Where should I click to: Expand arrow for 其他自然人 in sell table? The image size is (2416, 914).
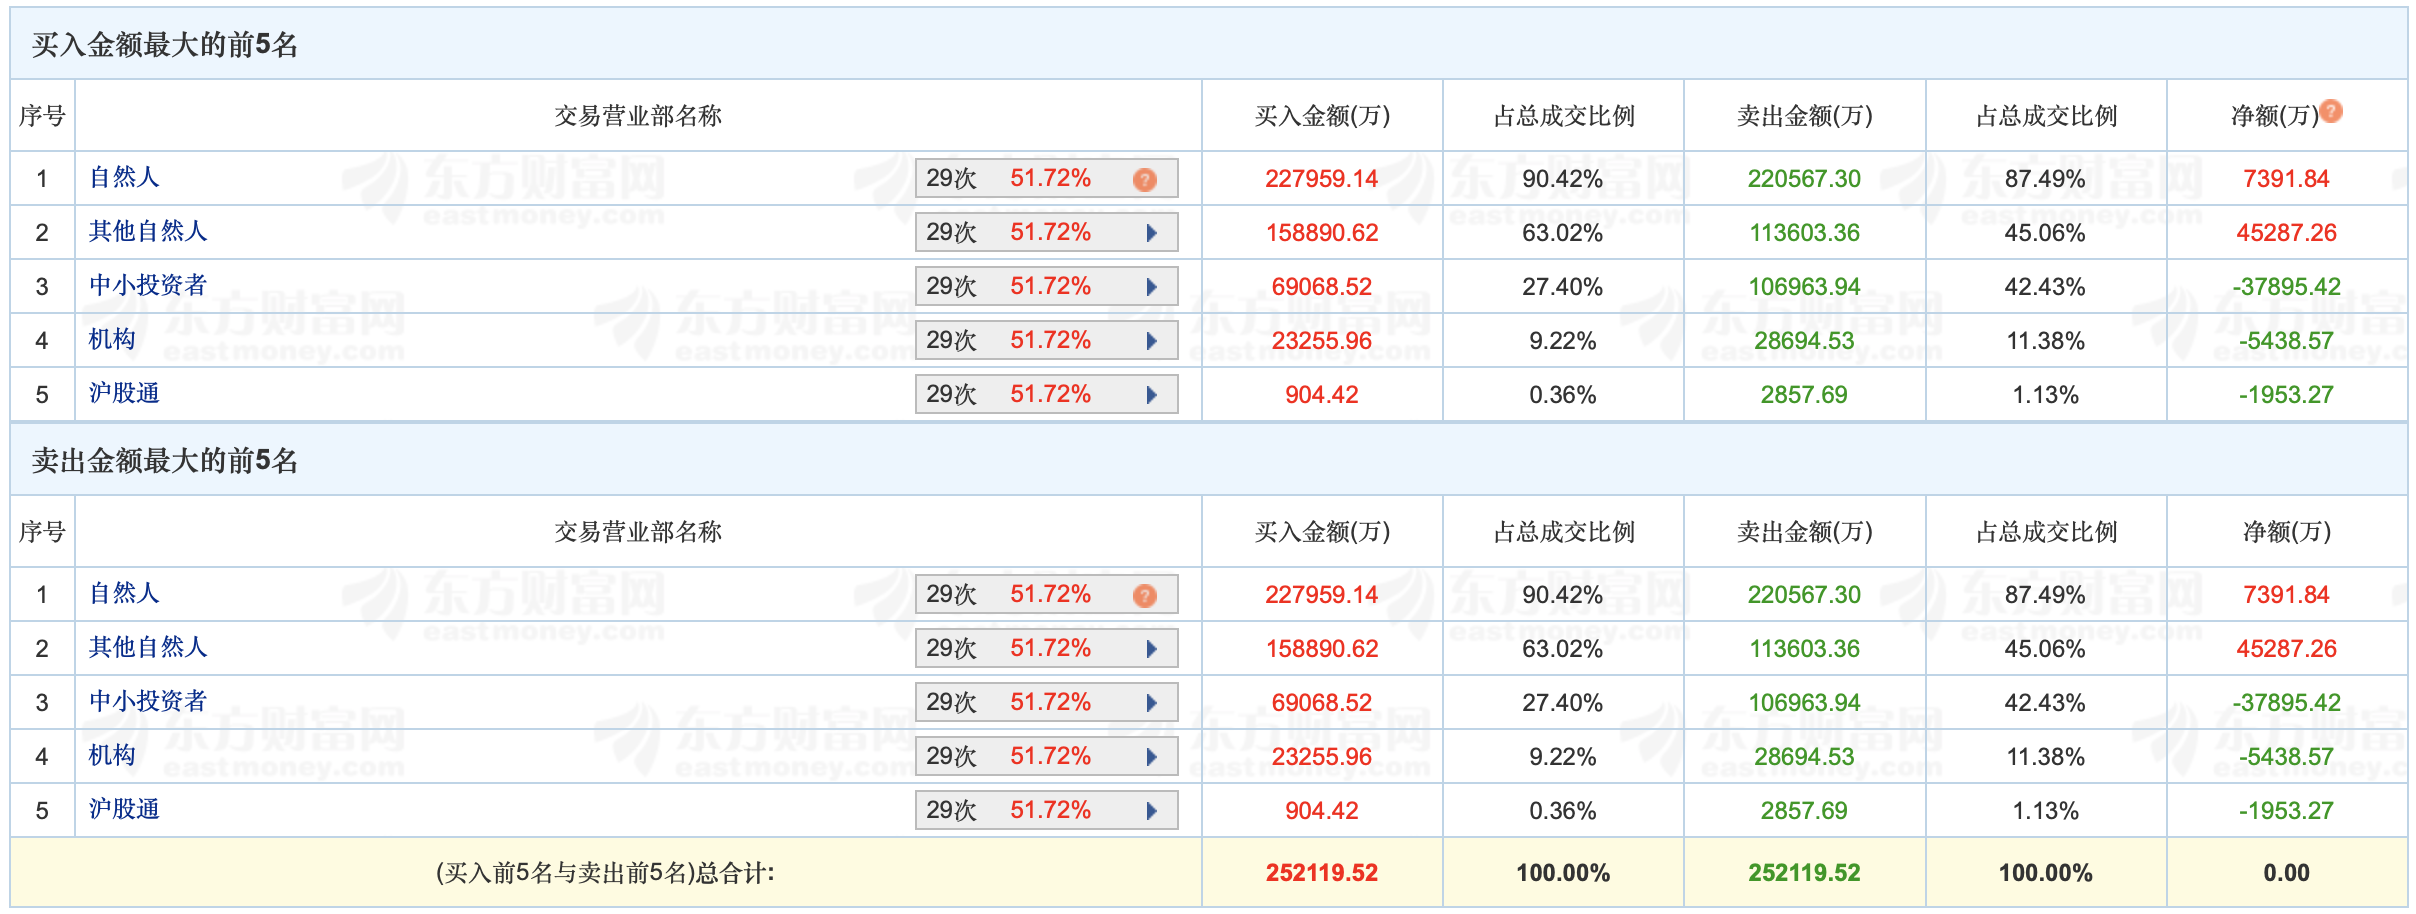pyautogui.click(x=1151, y=649)
